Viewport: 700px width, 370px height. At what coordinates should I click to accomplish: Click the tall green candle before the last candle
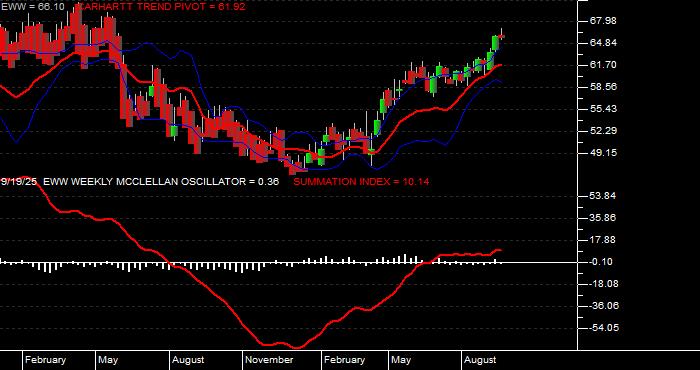point(495,43)
